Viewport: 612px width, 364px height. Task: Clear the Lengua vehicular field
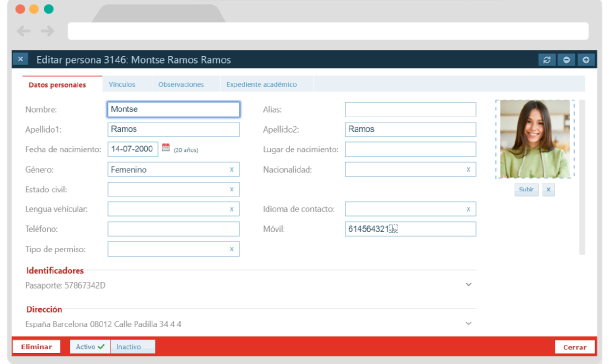pos(231,209)
